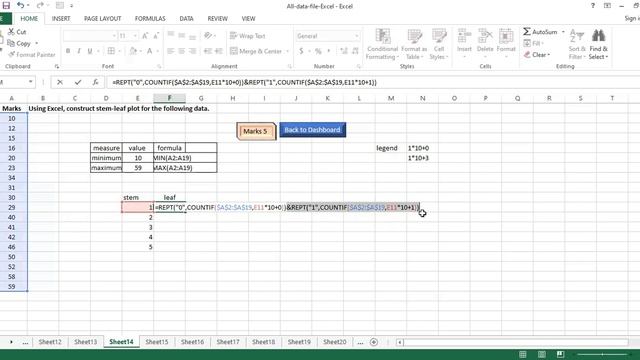Open the Name Box dropdown arrow
640x360 pixels.
31,82
